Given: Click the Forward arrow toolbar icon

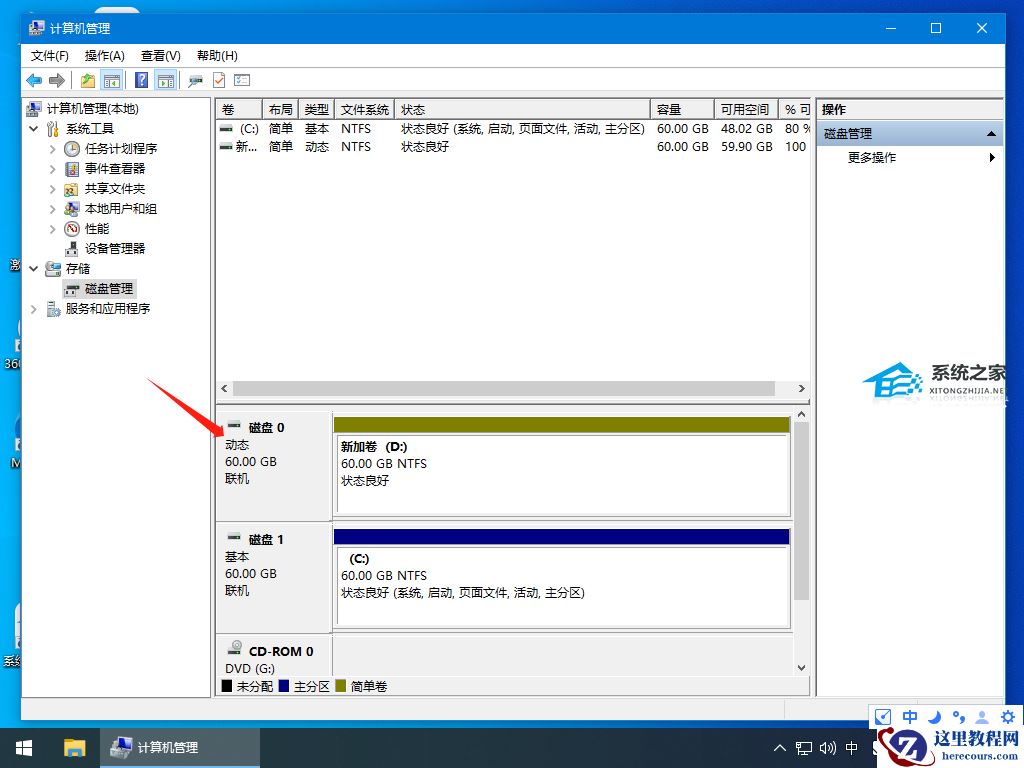Looking at the screenshot, I should tap(57, 80).
